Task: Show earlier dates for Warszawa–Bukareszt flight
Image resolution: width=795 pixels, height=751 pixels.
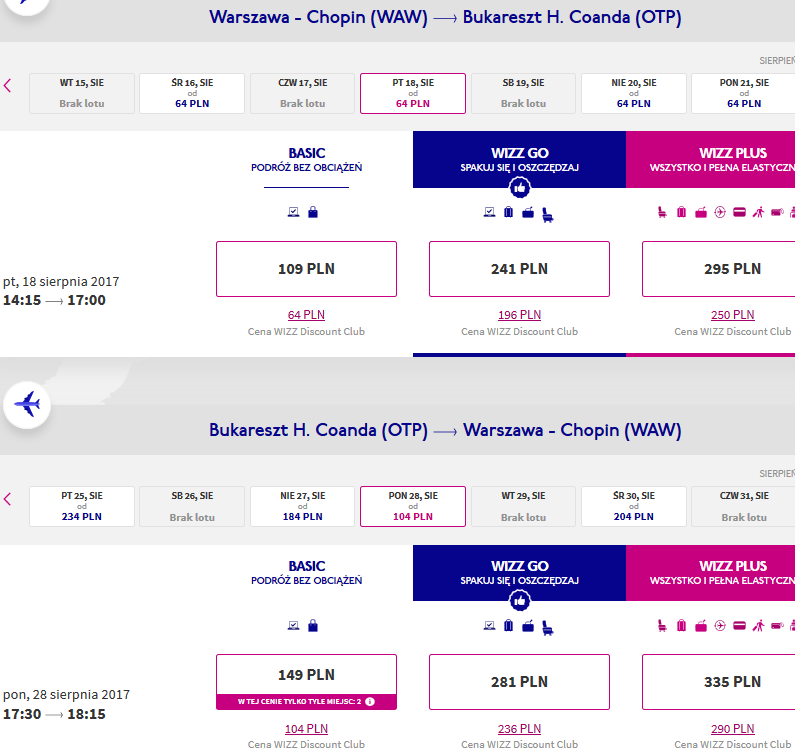Action: 7,86
